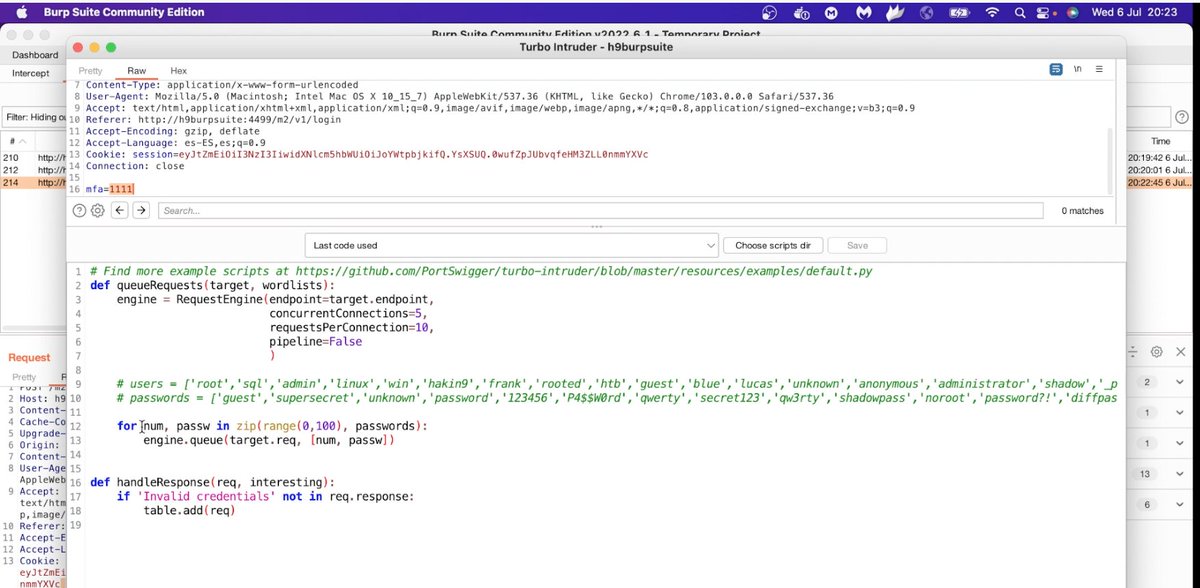Open the help icon beside search bar
This screenshot has width=1200, height=588.
[79, 211]
